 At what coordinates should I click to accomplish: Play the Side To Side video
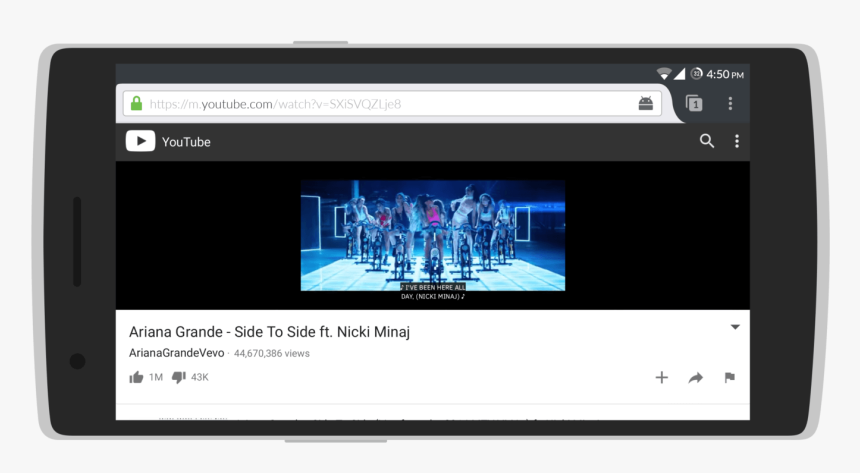432,235
